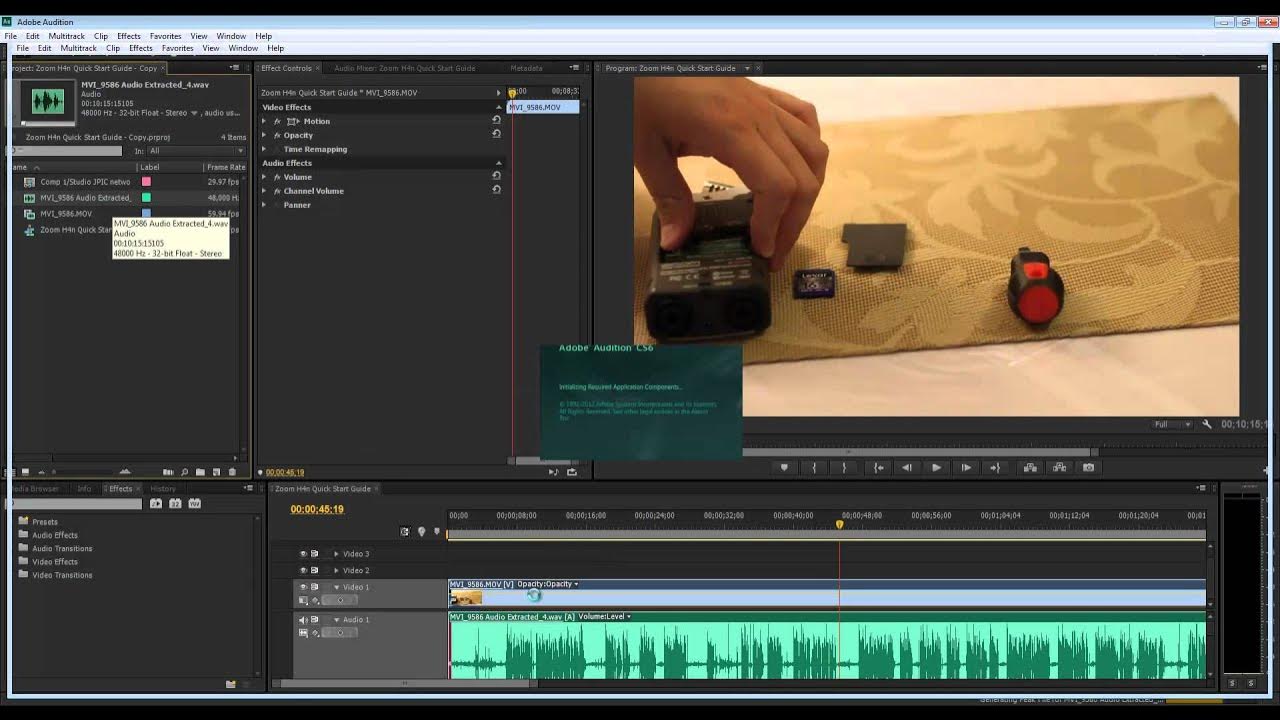Switch to the Metadata tab

tap(526, 68)
